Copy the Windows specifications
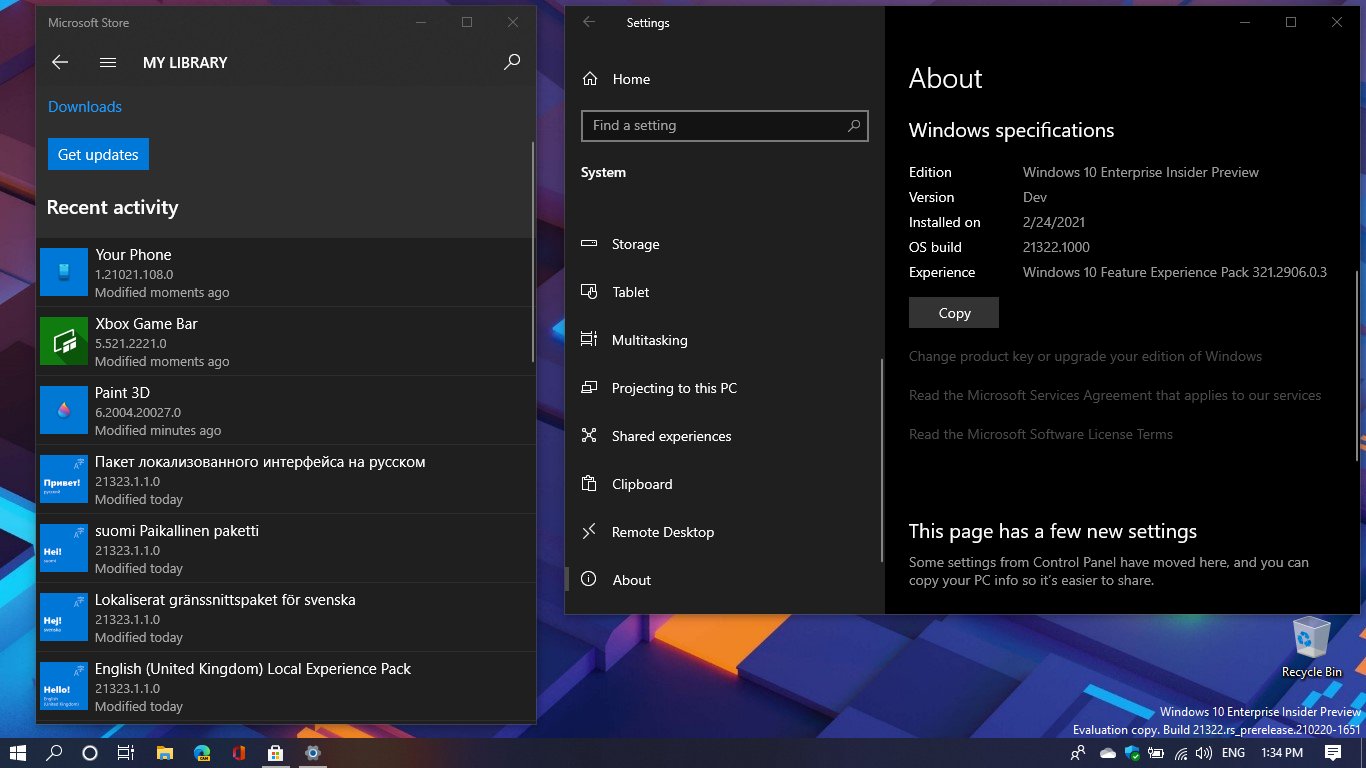Image resolution: width=1366 pixels, height=768 pixels. click(954, 313)
